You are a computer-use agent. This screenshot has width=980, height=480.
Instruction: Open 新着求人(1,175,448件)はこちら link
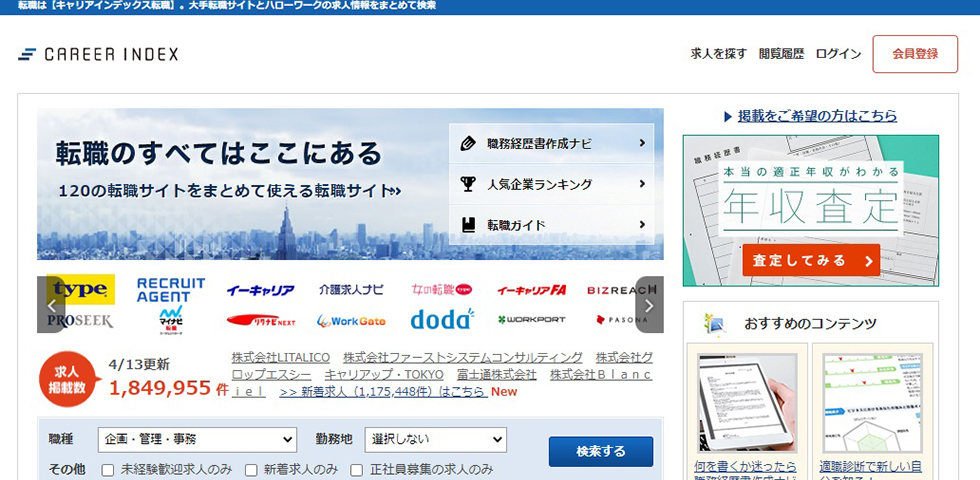384,391
